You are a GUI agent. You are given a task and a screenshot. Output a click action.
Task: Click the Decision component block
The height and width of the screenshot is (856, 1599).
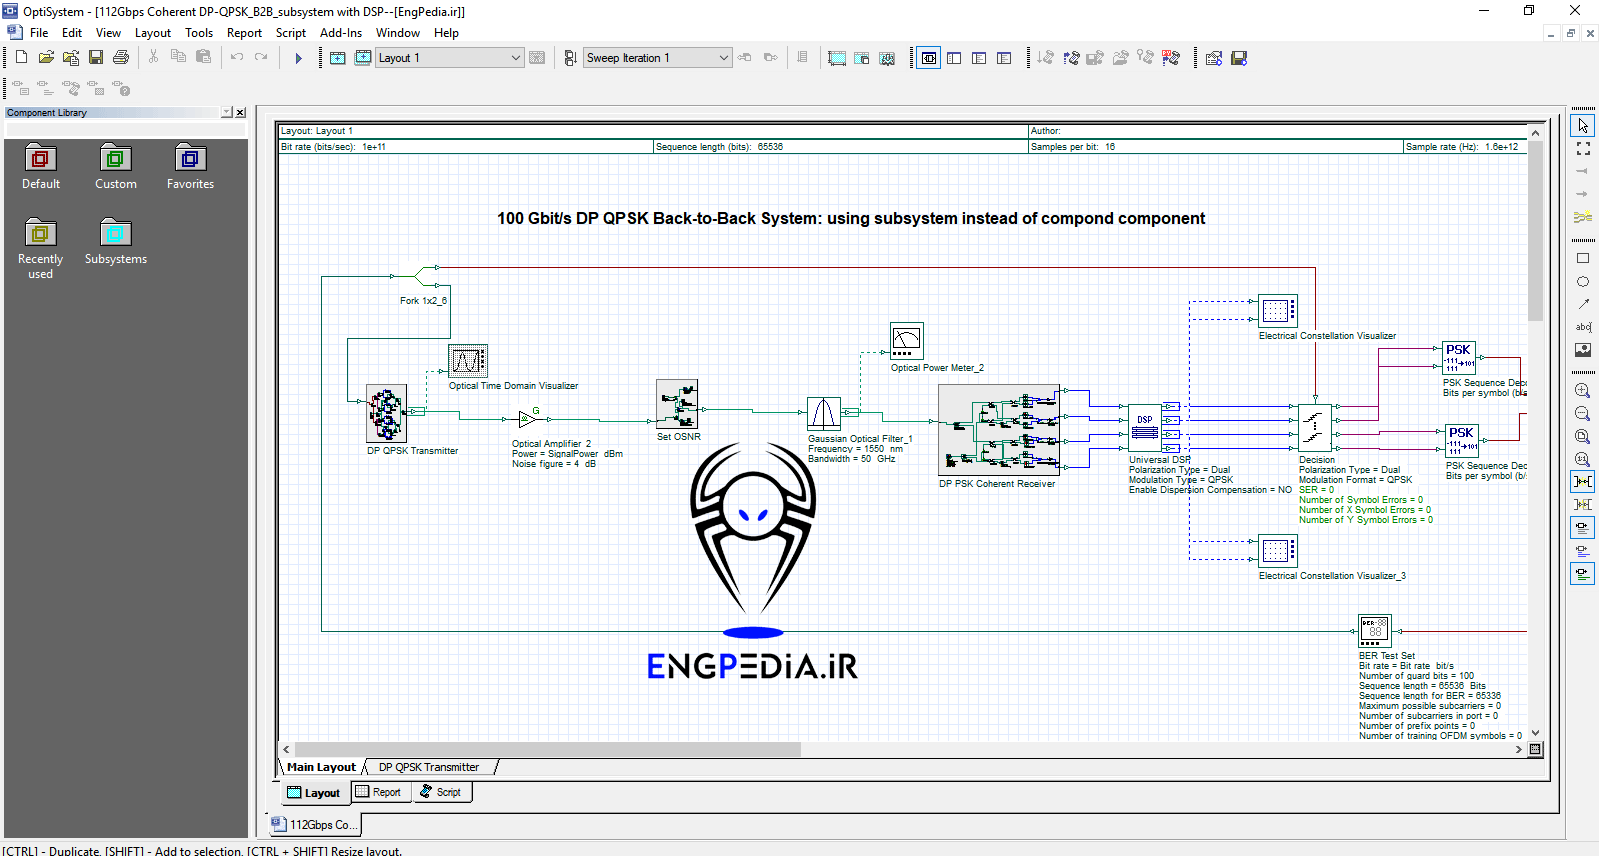point(1314,427)
